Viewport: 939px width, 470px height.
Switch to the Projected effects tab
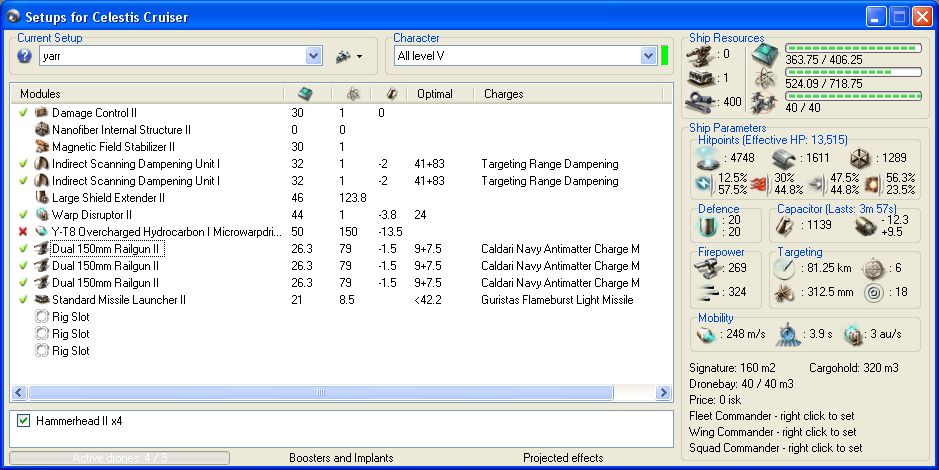point(563,458)
